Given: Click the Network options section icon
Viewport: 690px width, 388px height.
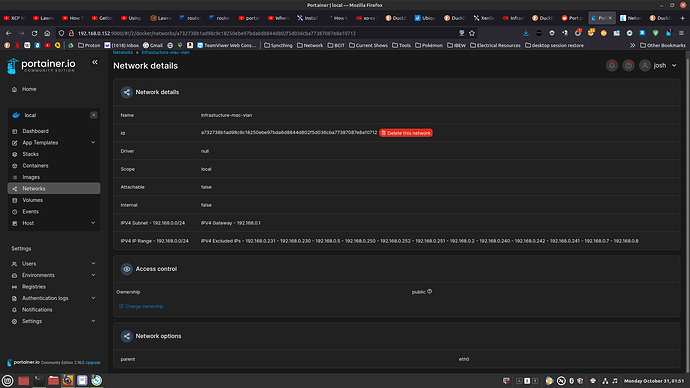Looking at the screenshot, I should click(127, 336).
